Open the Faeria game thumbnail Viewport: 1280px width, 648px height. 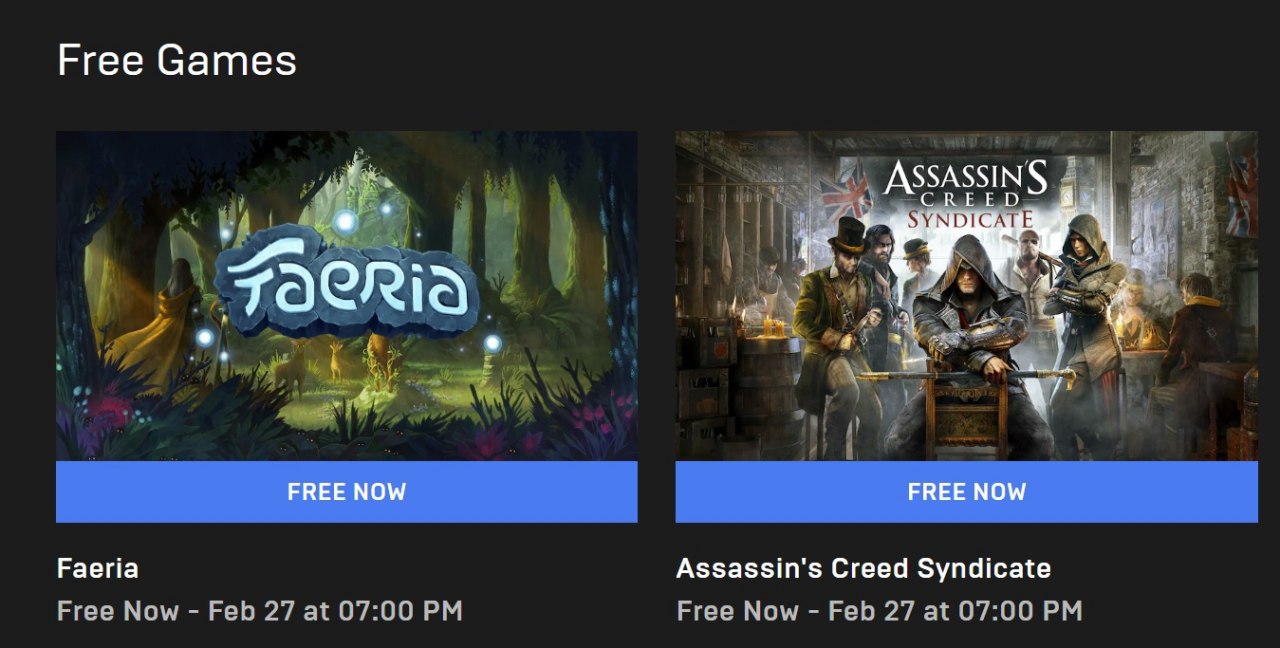[346, 296]
